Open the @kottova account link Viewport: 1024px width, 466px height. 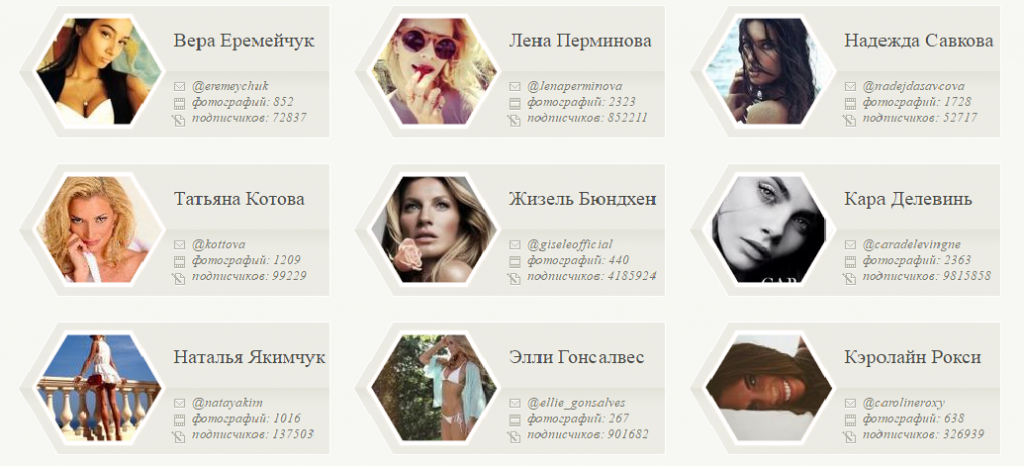(x=219, y=245)
